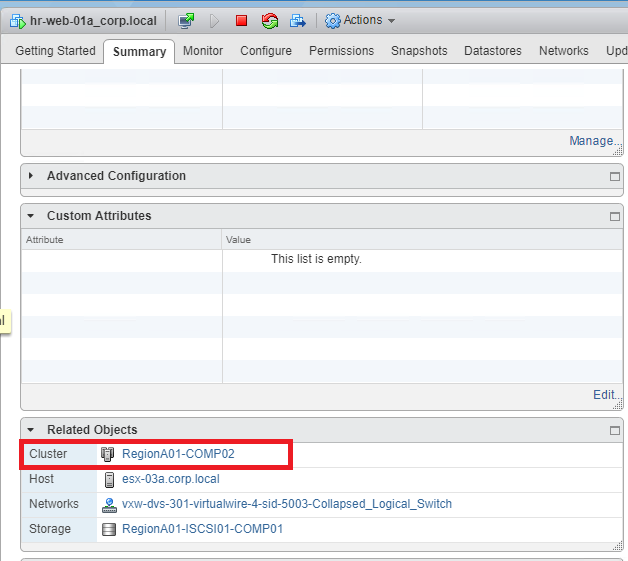The width and height of the screenshot is (628, 561).
Task: Open the RegionA01-COMP02 cluster link
Action: tap(178, 454)
